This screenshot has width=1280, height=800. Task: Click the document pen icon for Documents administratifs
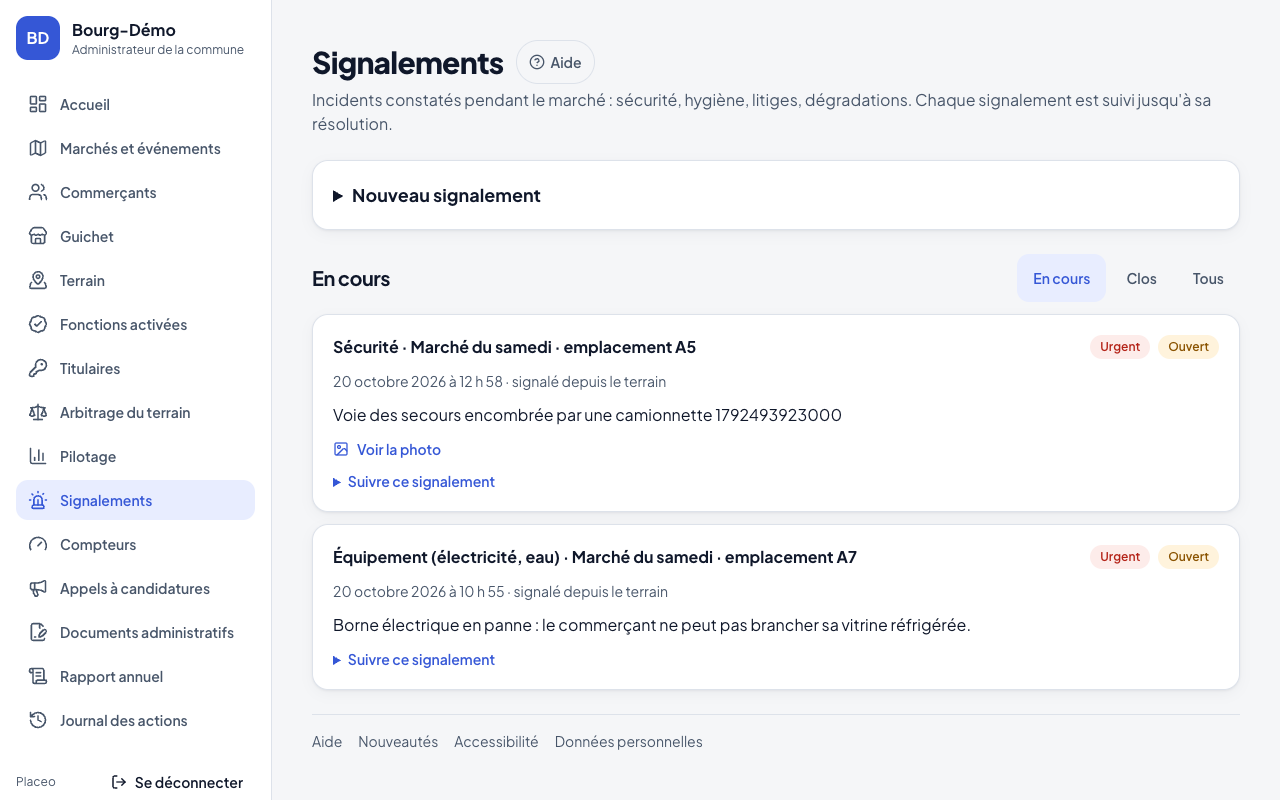point(38,632)
